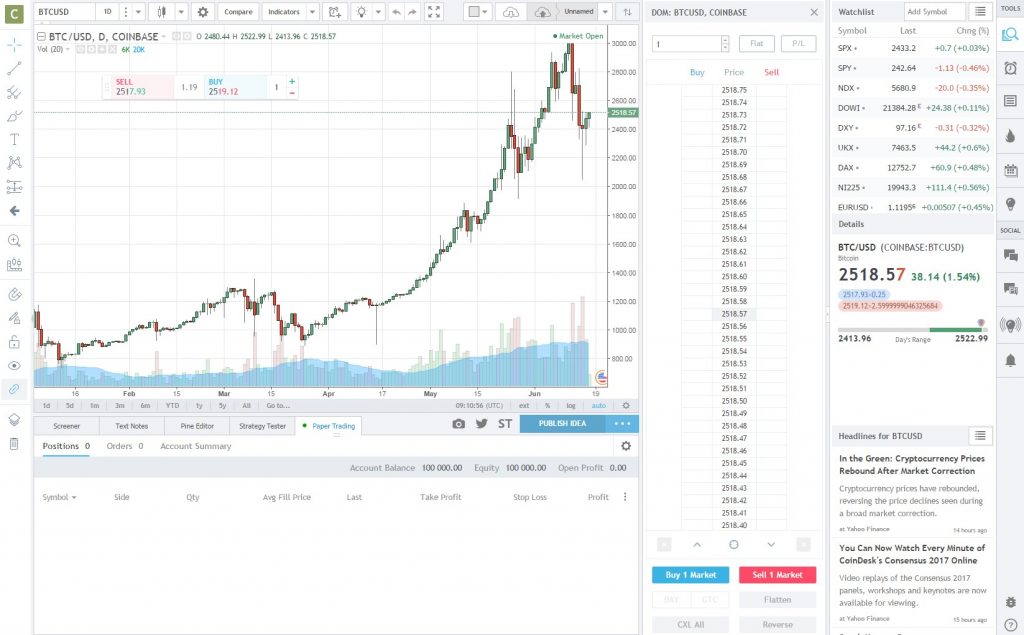Select the brush drawing tool

click(14, 116)
